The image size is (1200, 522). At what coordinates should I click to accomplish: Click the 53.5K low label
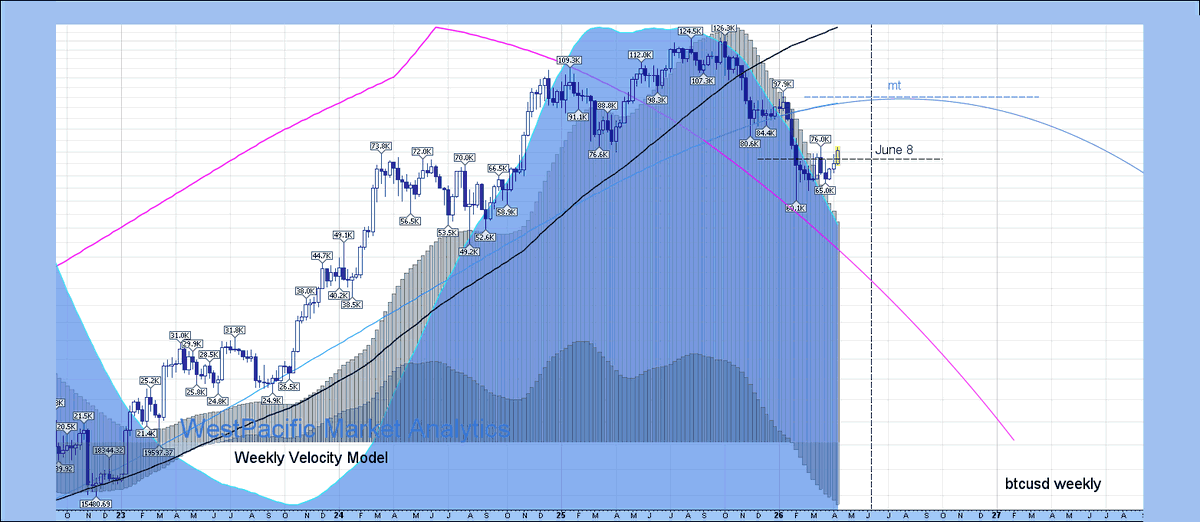447,232
